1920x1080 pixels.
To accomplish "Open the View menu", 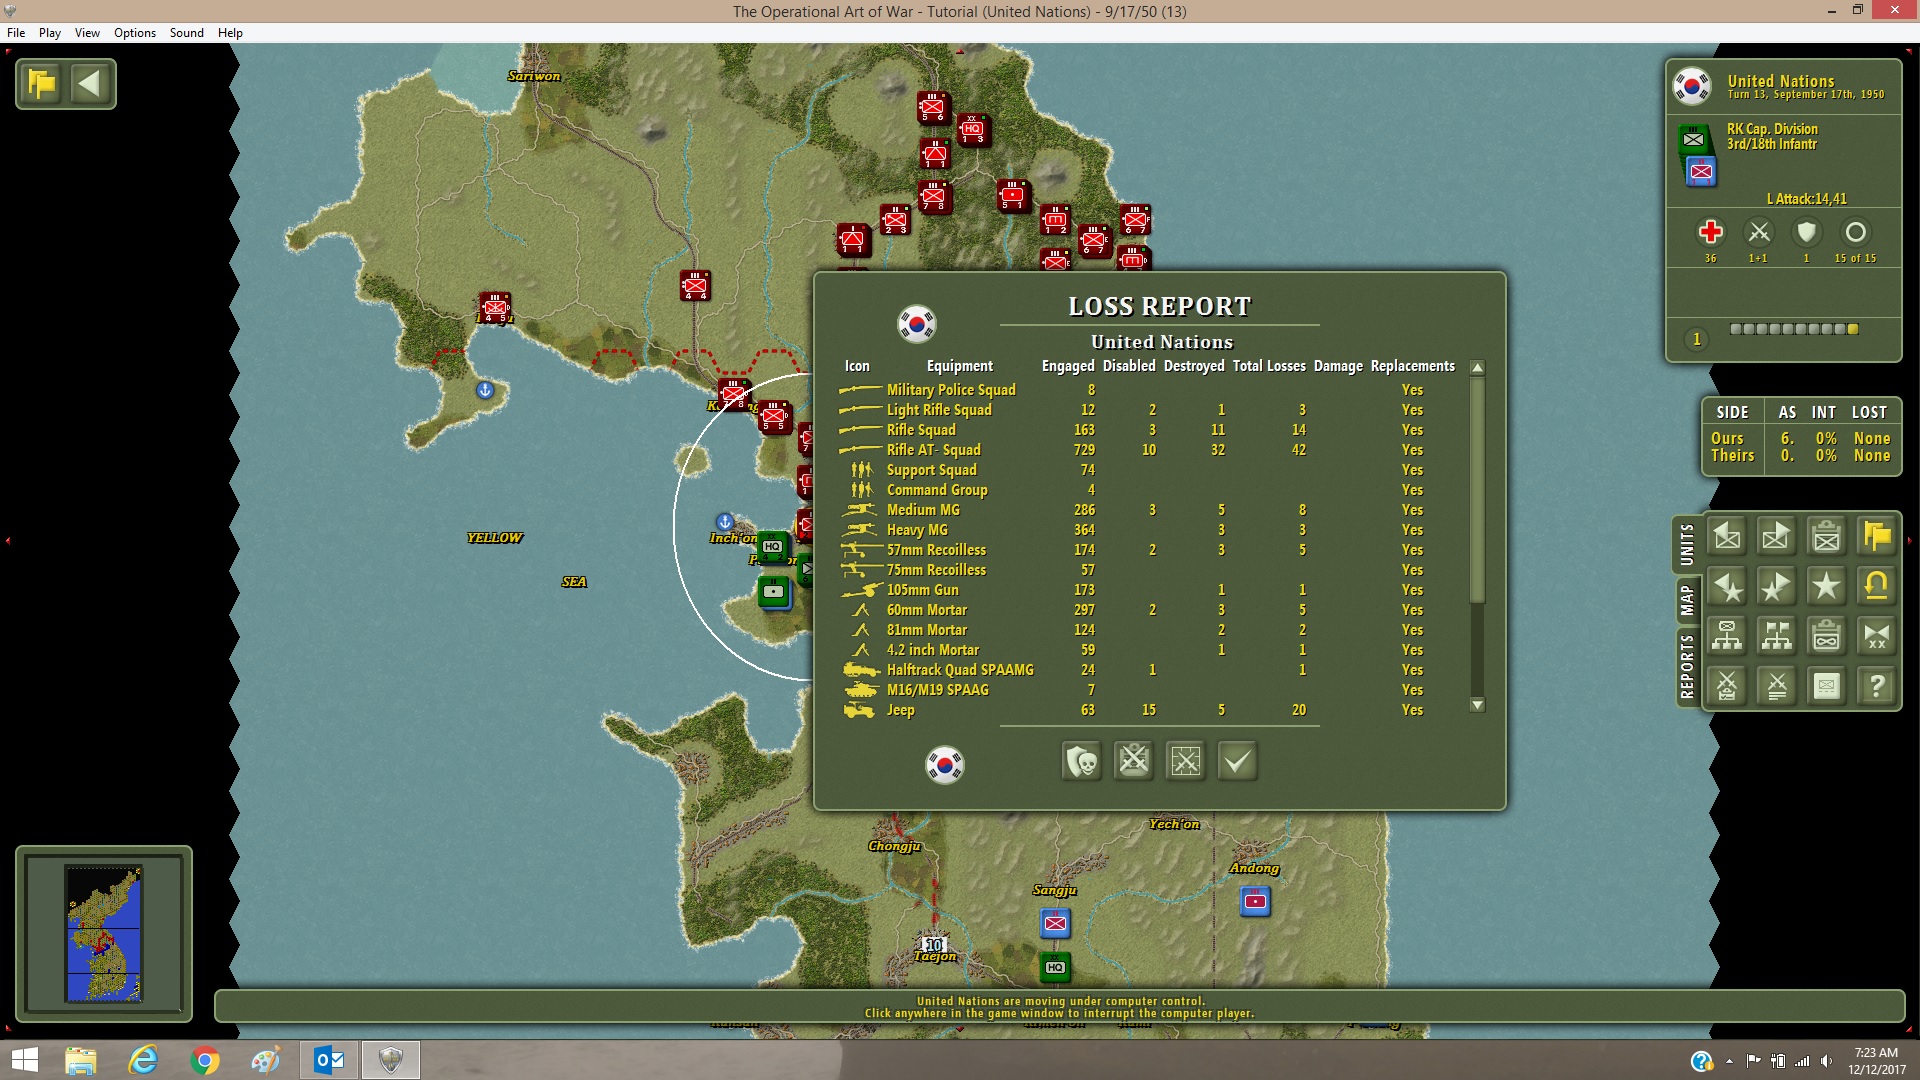I will [87, 33].
